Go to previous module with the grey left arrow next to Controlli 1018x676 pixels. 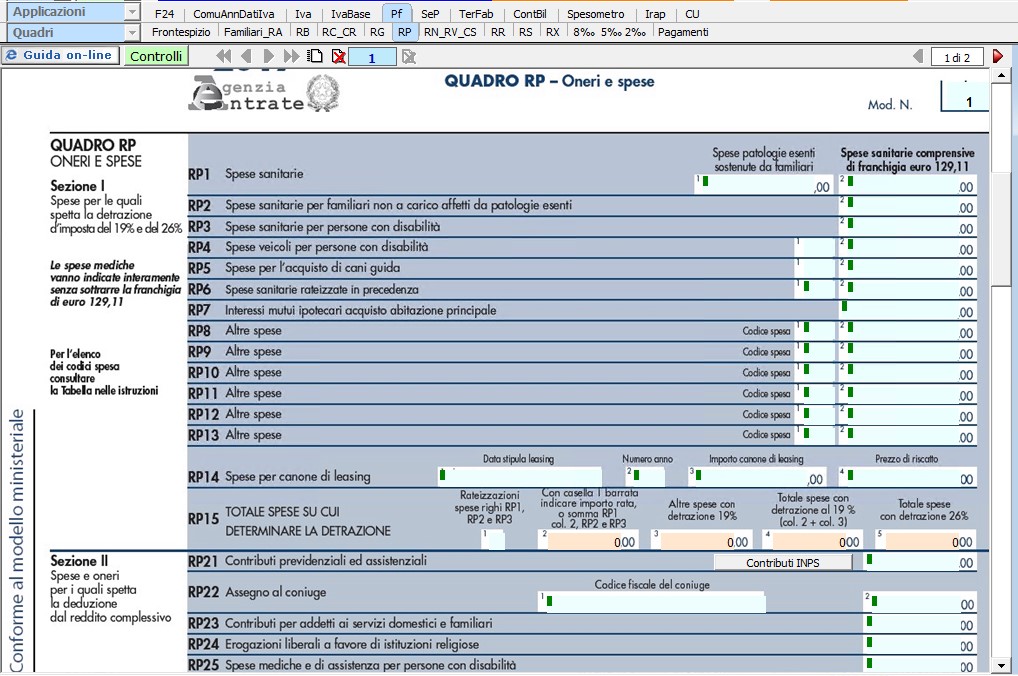tap(246, 56)
